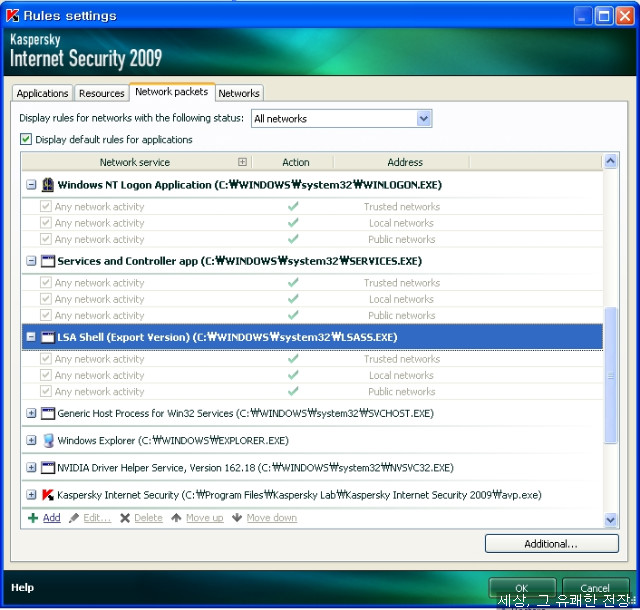Expand the Generic Host Process SVCHOST.EXE group
Image resolution: width=640 pixels, height=610 pixels.
tap(31, 413)
